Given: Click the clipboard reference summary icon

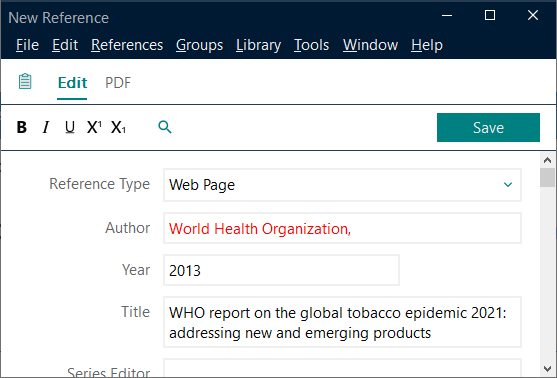Looking at the screenshot, I should (25, 81).
